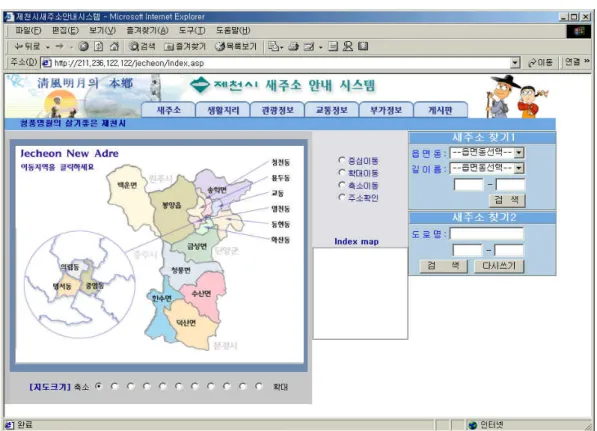Open the History (목록보기) toolbar button
Screen dimensions: 597x431
pos(236,46)
